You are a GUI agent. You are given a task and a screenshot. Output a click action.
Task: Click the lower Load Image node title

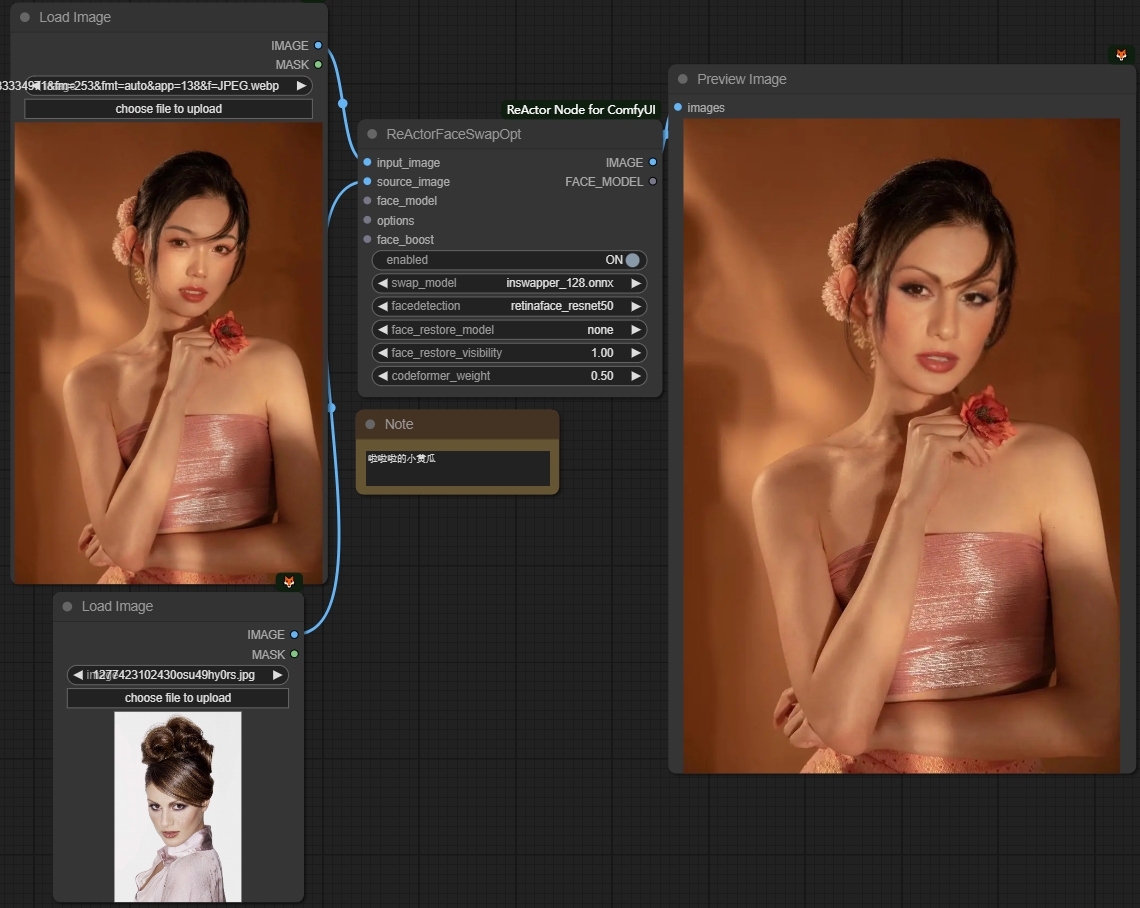117,606
